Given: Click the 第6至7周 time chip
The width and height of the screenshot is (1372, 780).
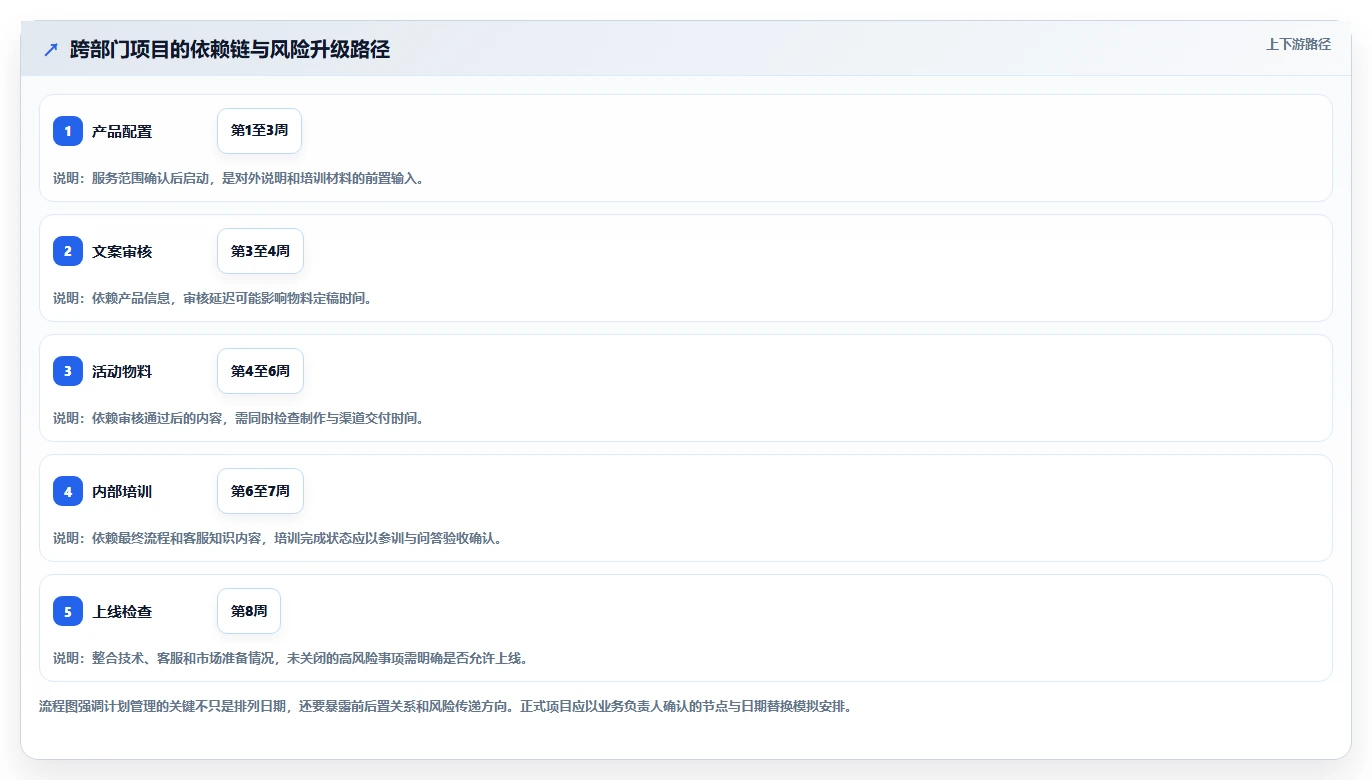Looking at the screenshot, I should pos(260,491).
